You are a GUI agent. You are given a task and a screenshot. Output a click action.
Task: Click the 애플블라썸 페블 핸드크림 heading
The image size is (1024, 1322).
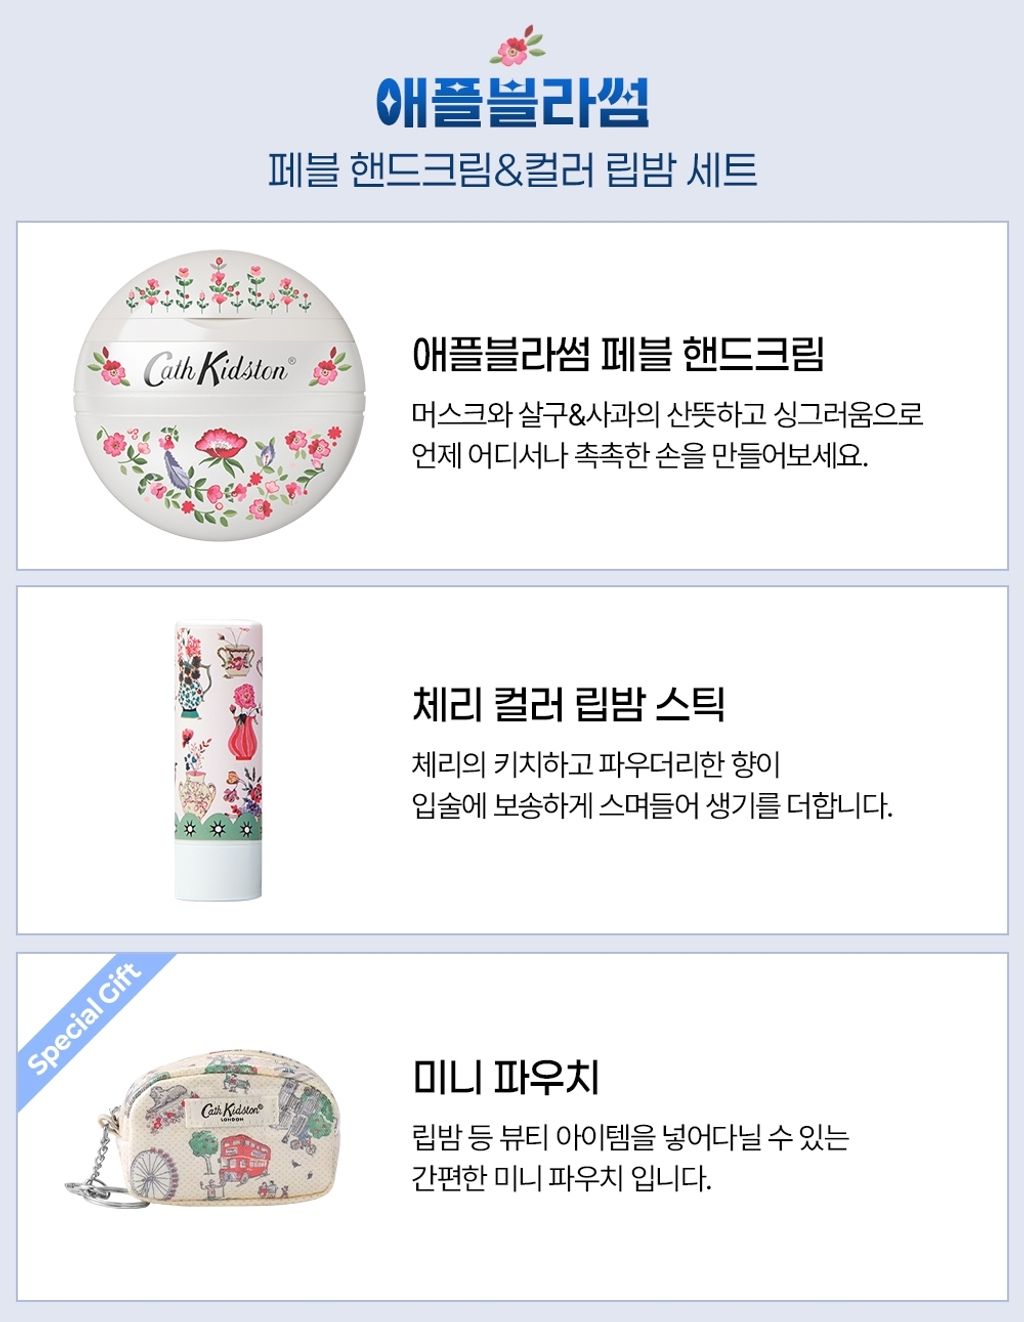pos(618,353)
